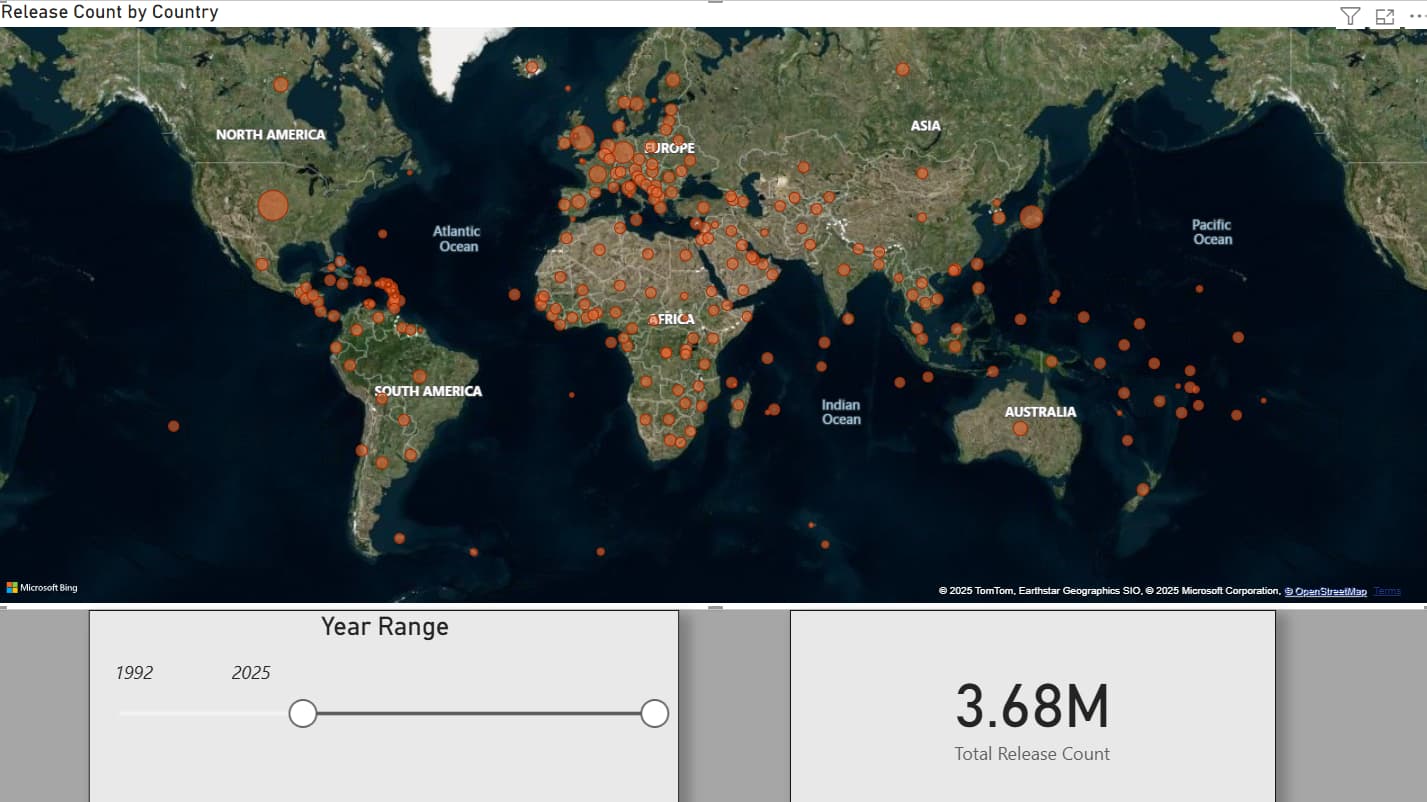Open the map Terms link

click(x=1387, y=592)
